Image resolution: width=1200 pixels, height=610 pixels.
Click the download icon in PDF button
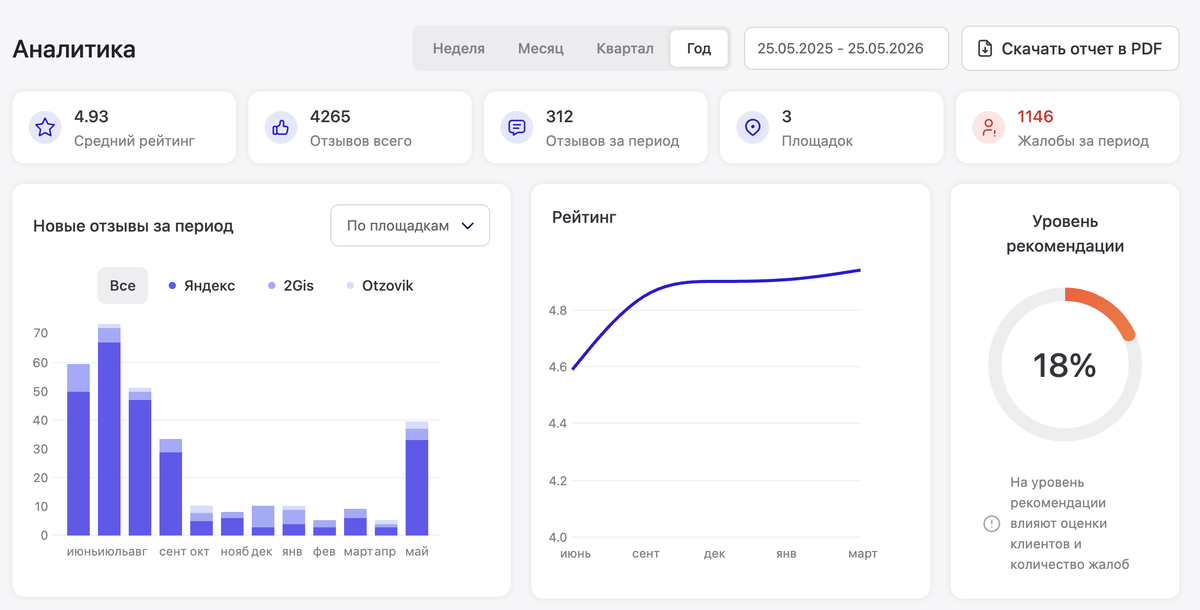pyautogui.click(x=985, y=48)
